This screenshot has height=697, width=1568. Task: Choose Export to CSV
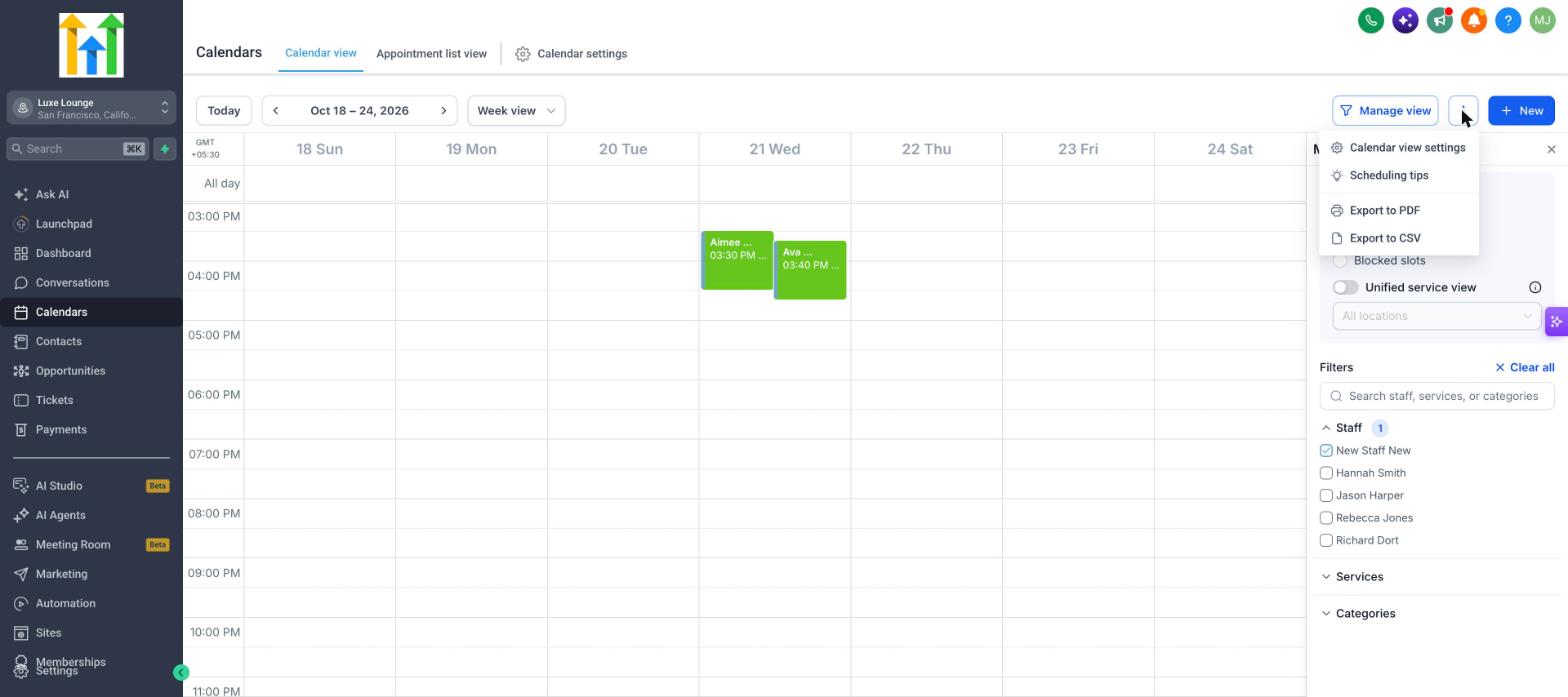click(1398, 239)
